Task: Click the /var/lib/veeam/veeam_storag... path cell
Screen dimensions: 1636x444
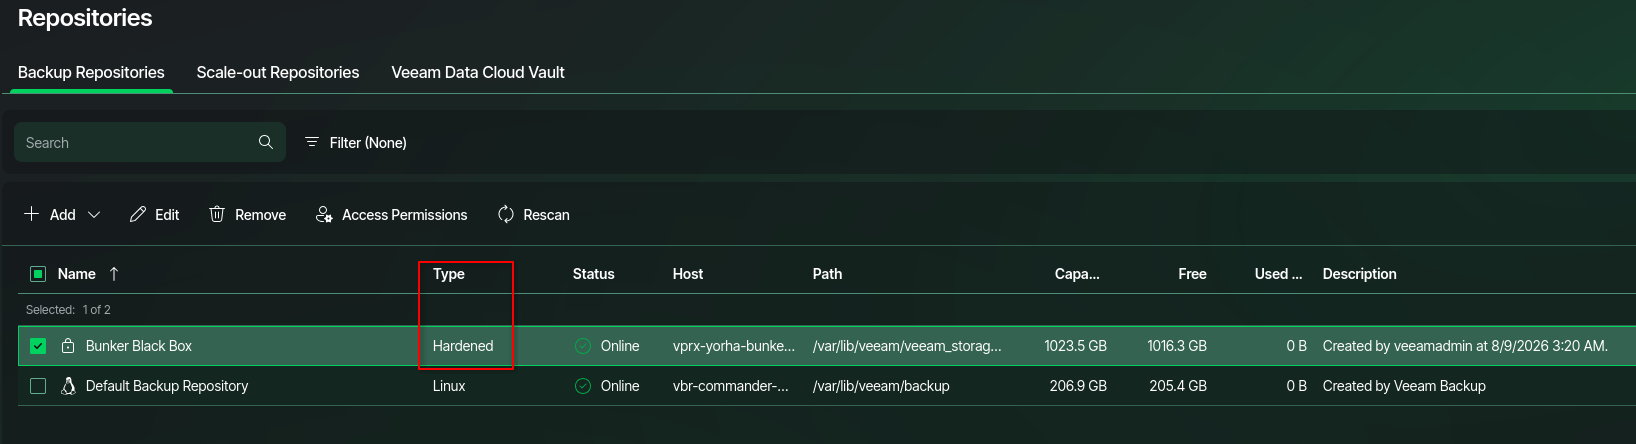Action: (x=907, y=346)
